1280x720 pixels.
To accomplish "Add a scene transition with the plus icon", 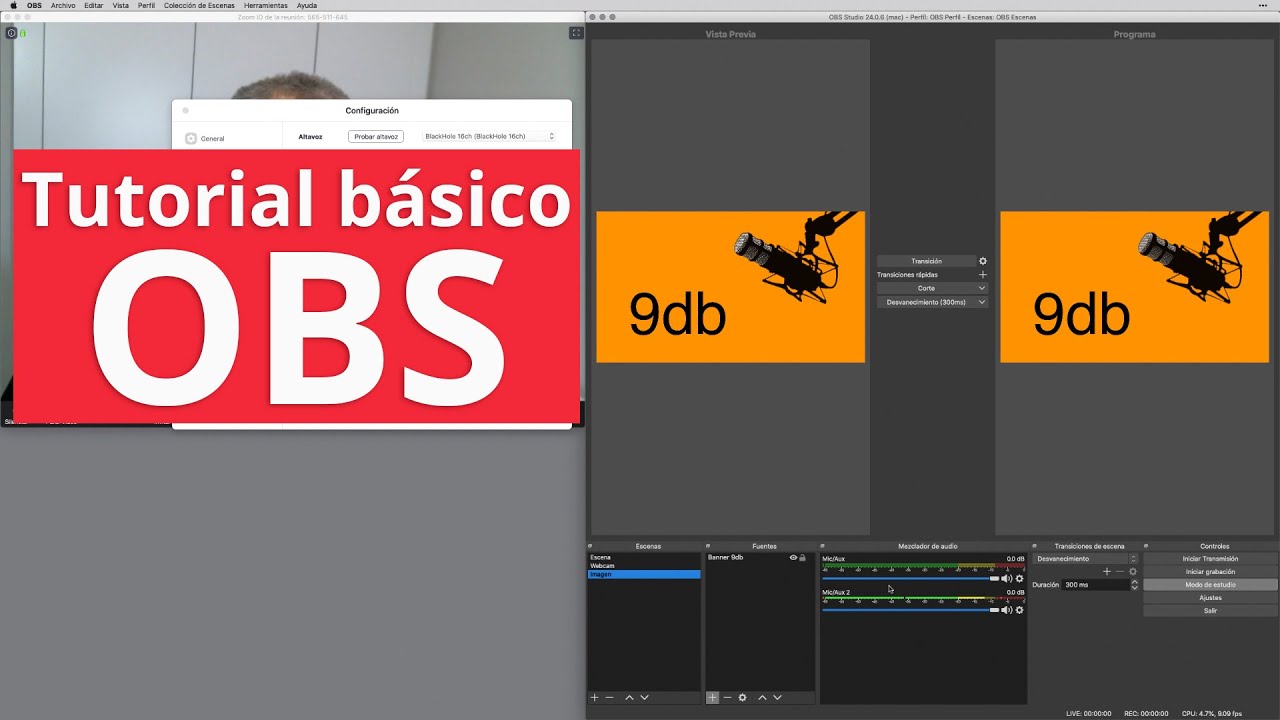I will 1106,571.
